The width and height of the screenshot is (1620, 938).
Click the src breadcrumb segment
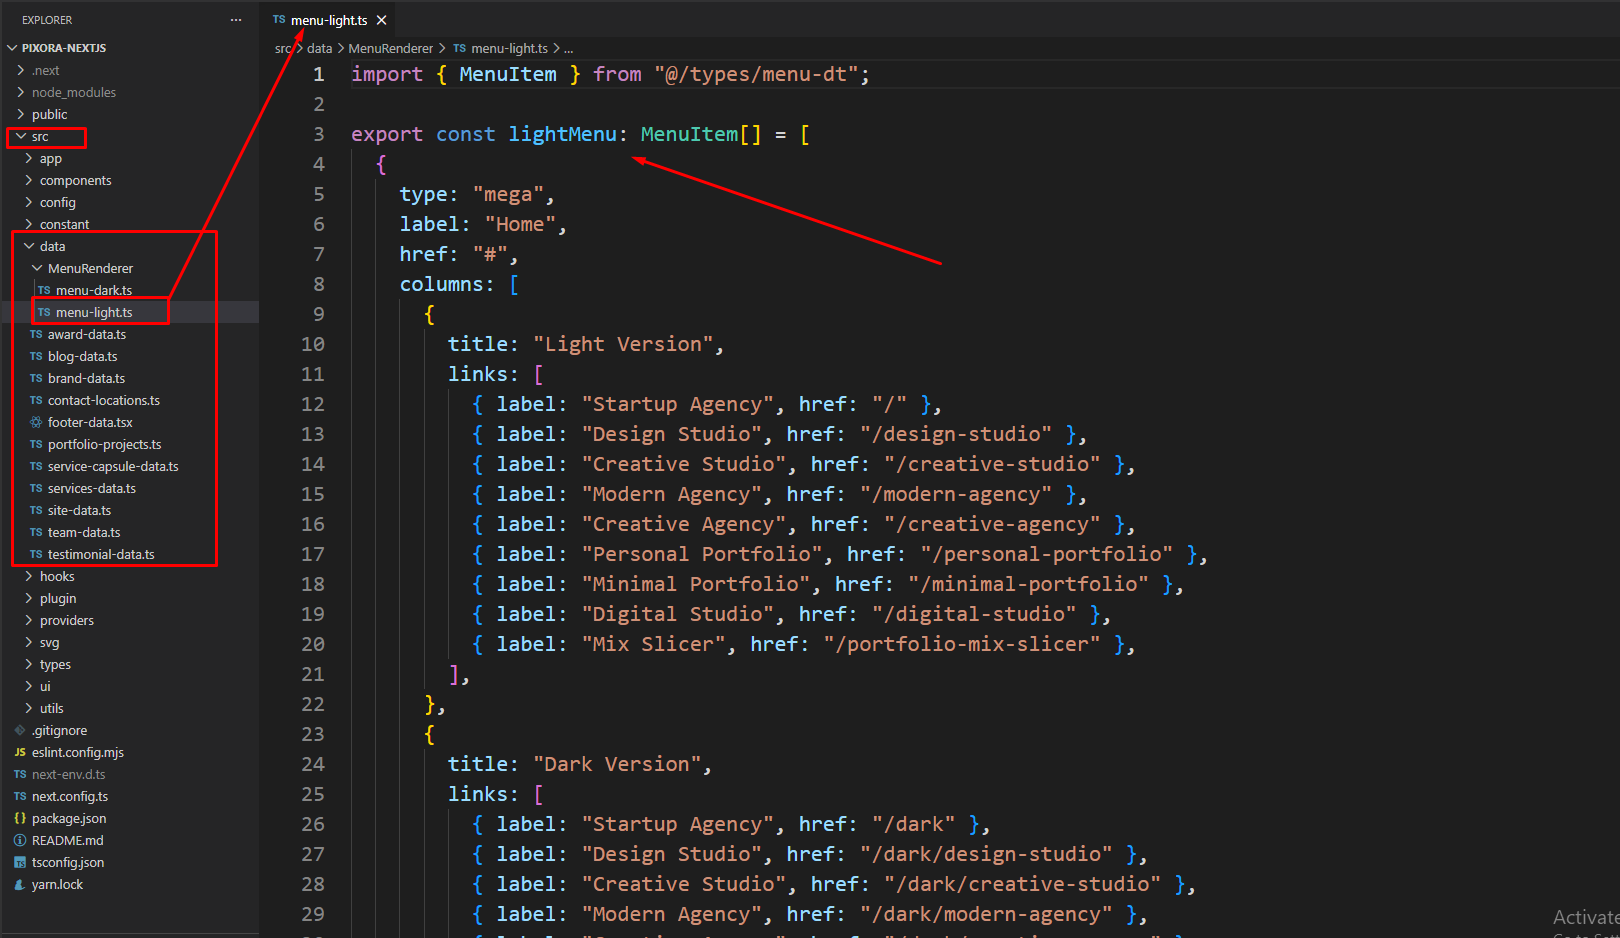pyautogui.click(x=283, y=48)
